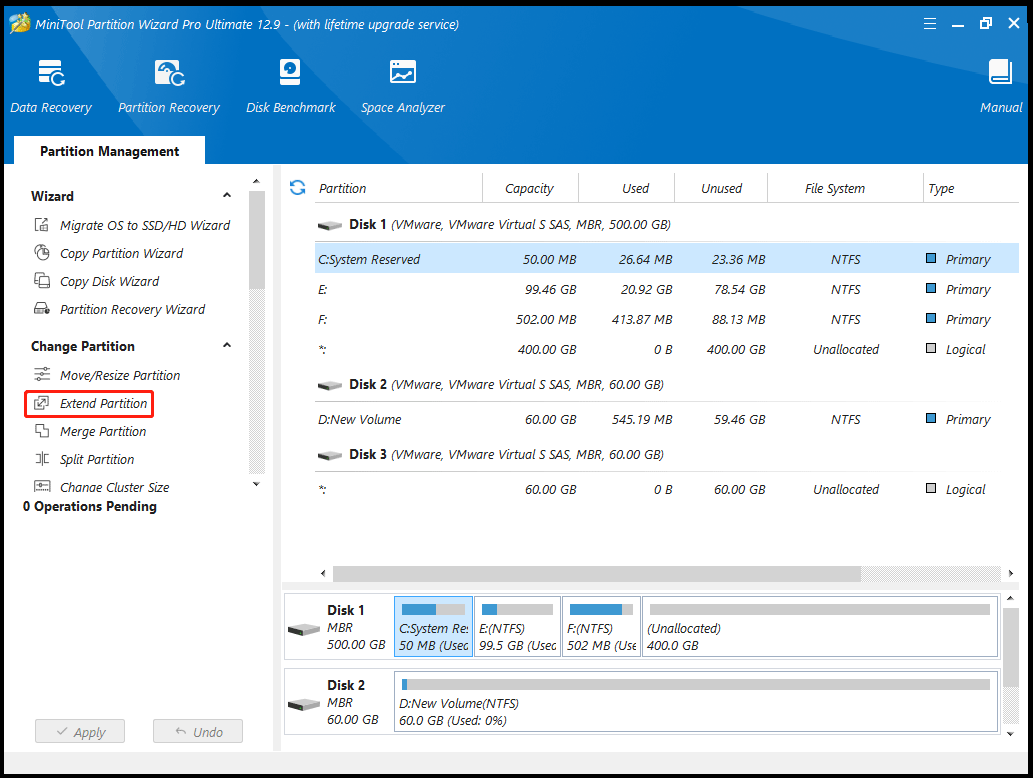Open the Partition Recovery tool
The image size is (1033, 778).
pos(168,85)
